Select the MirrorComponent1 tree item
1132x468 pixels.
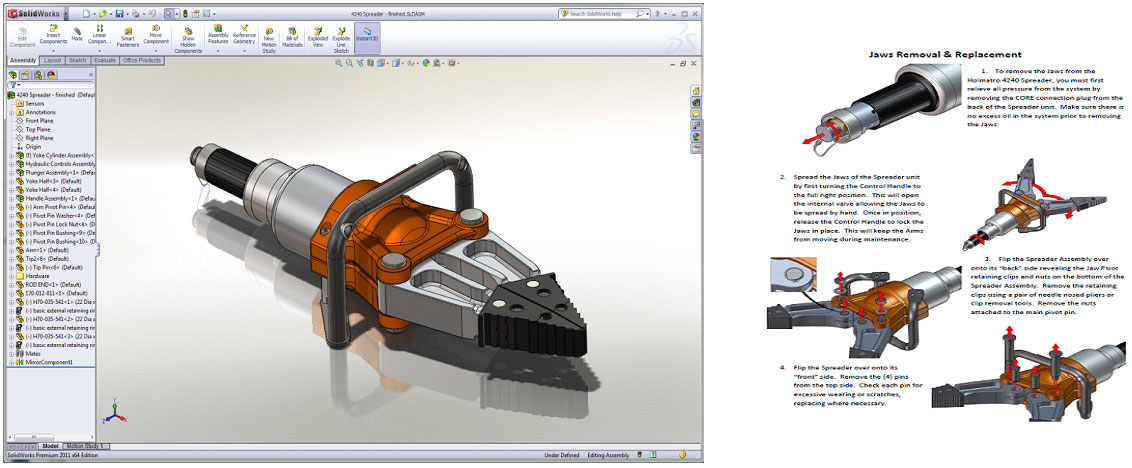(43, 363)
